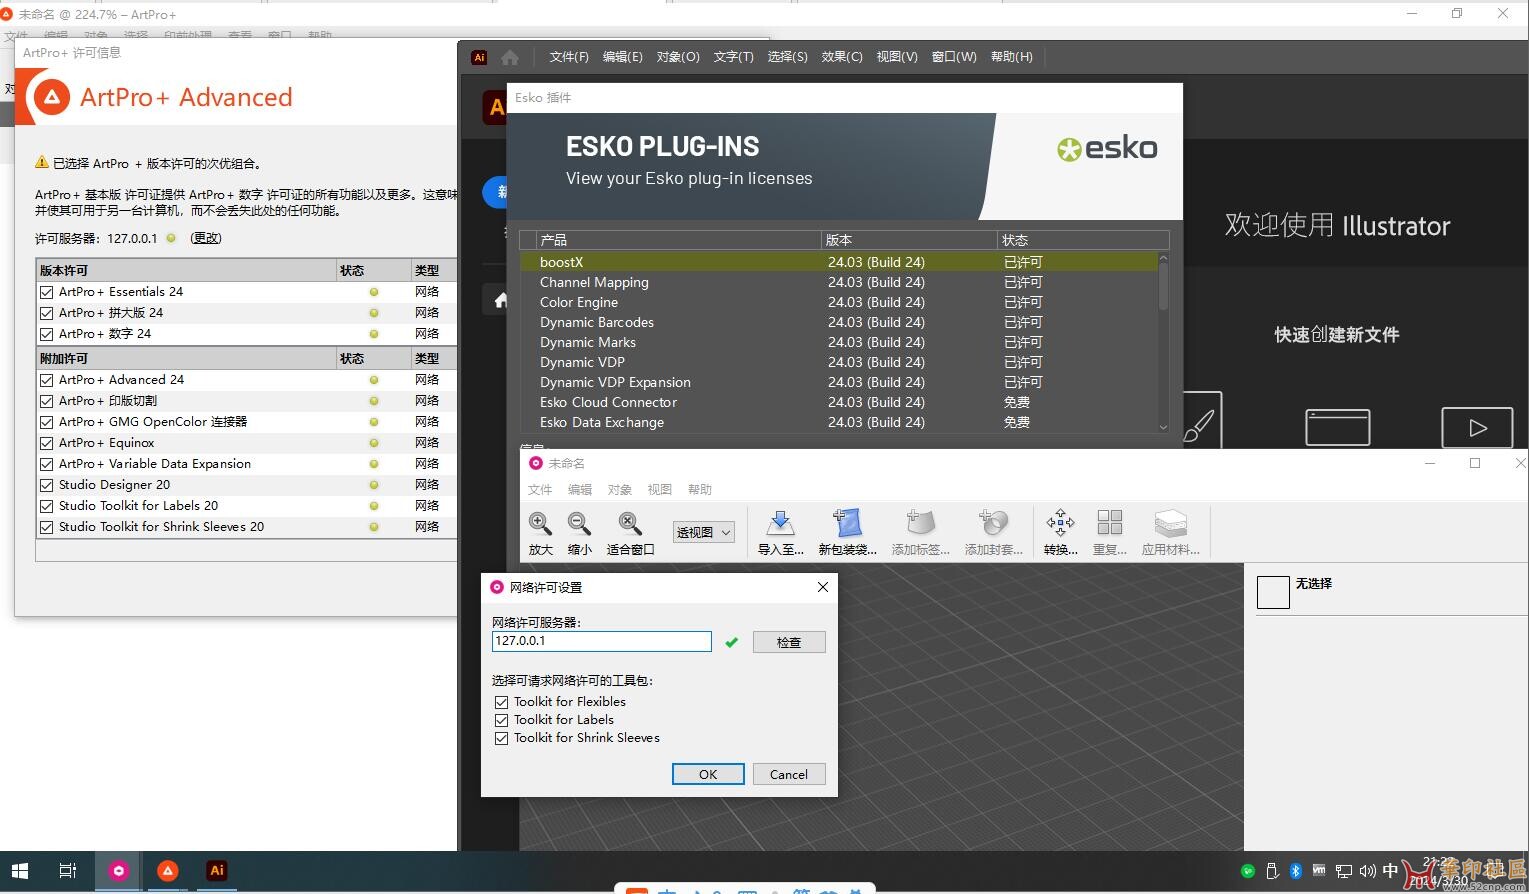Open Studio 文件 menu
The height and width of the screenshot is (894, 1529).
[540, 490]
